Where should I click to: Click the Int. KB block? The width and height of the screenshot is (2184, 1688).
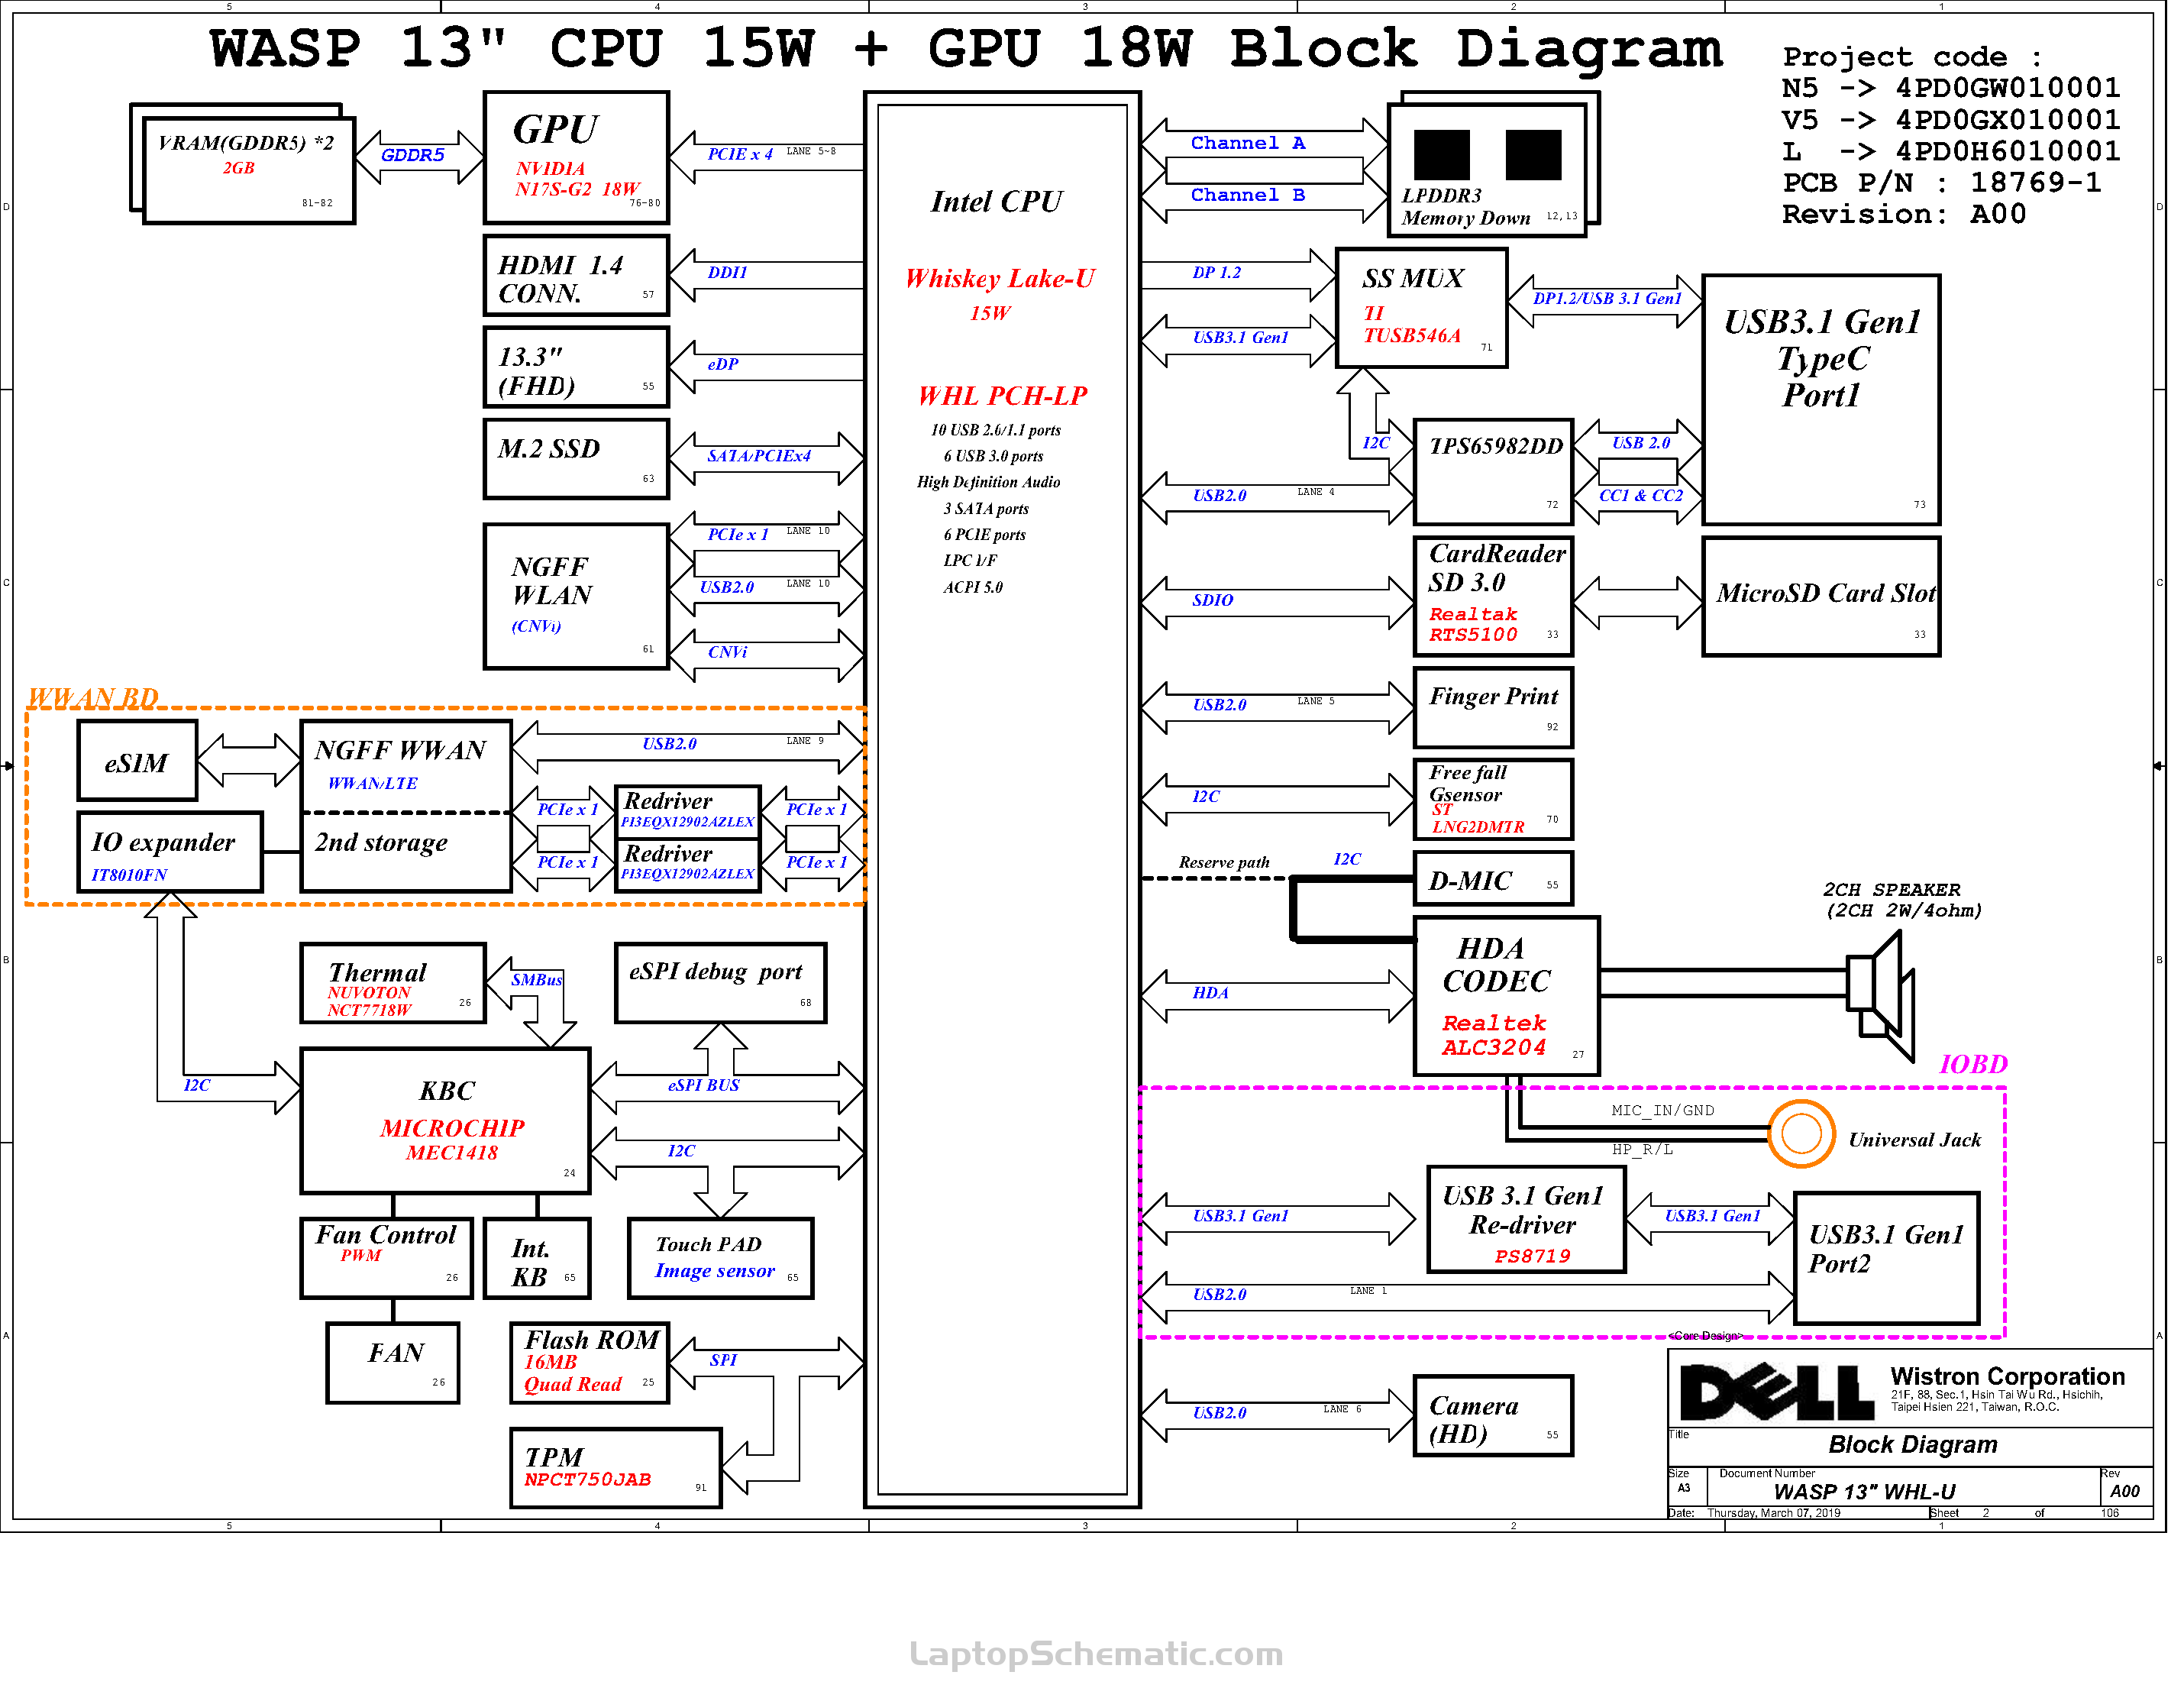pos(537,1259)
